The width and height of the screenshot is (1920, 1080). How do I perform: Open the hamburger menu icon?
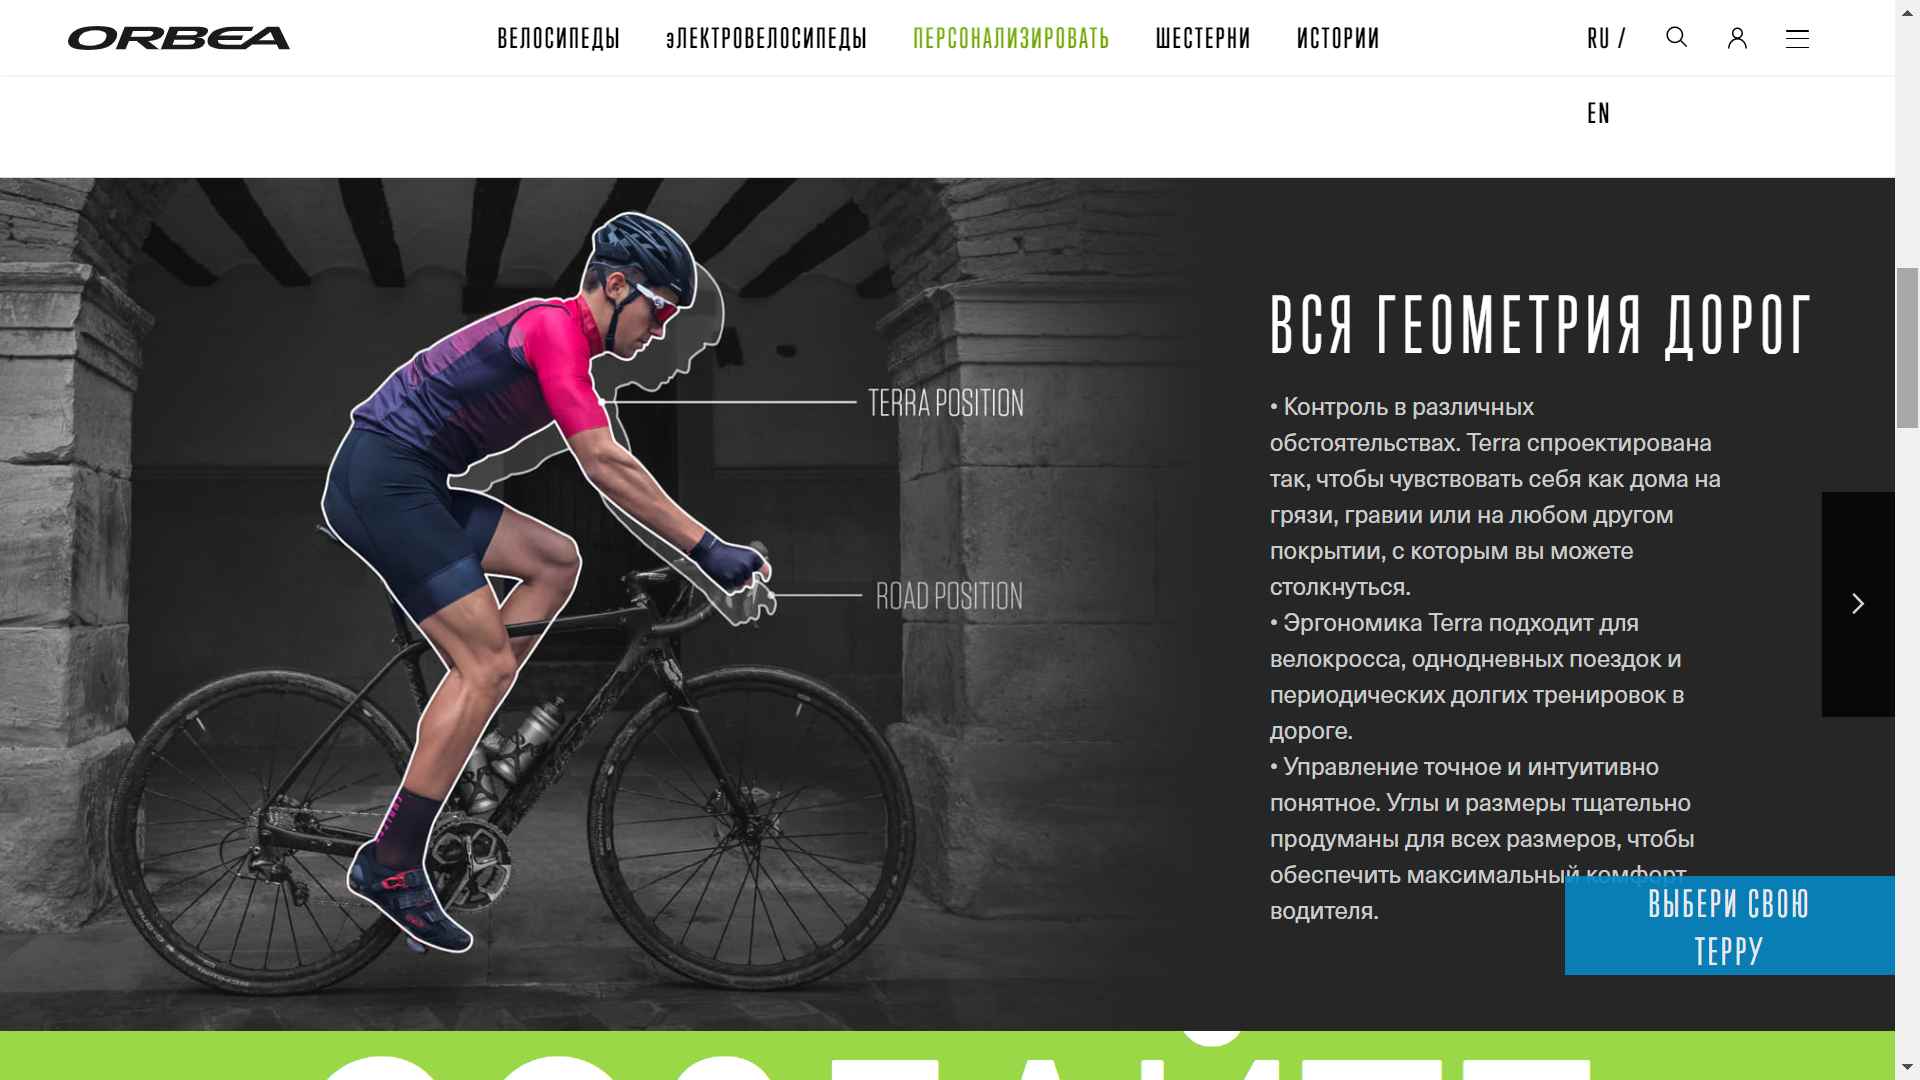(x=1797, y=39)
